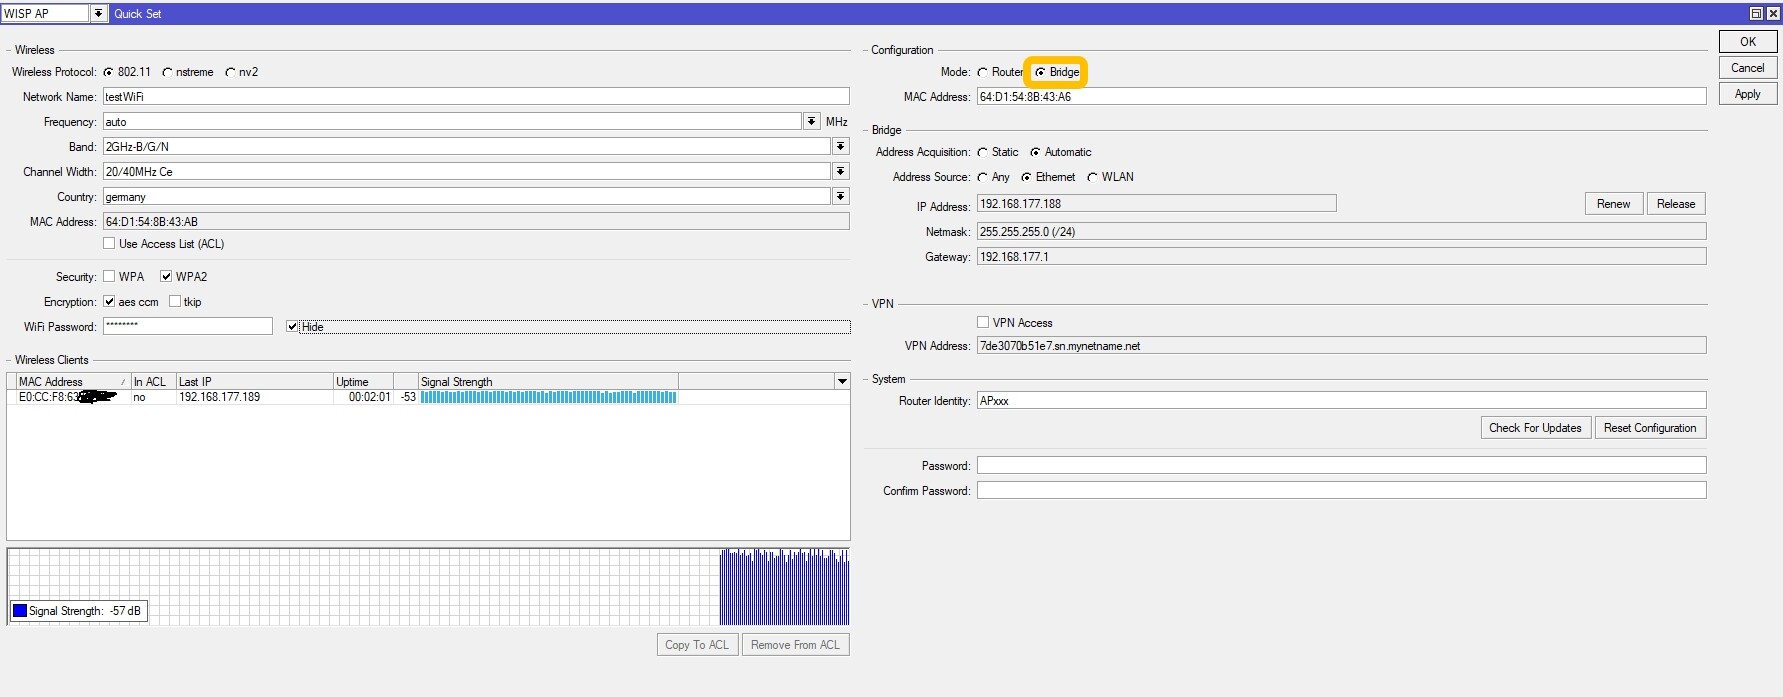
Task: Toggle the WPA2 security checkbox
Action: point(166,276)
